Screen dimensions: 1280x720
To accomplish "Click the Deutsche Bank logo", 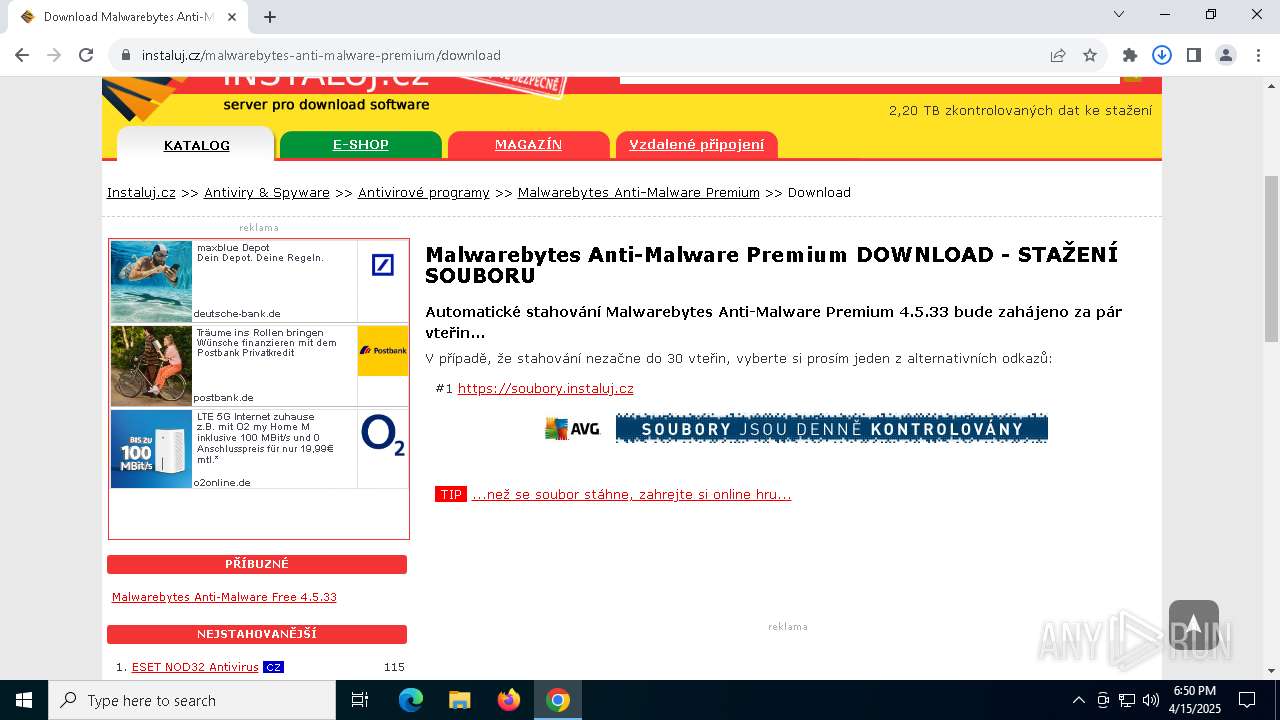I will (x=383, y=265).
